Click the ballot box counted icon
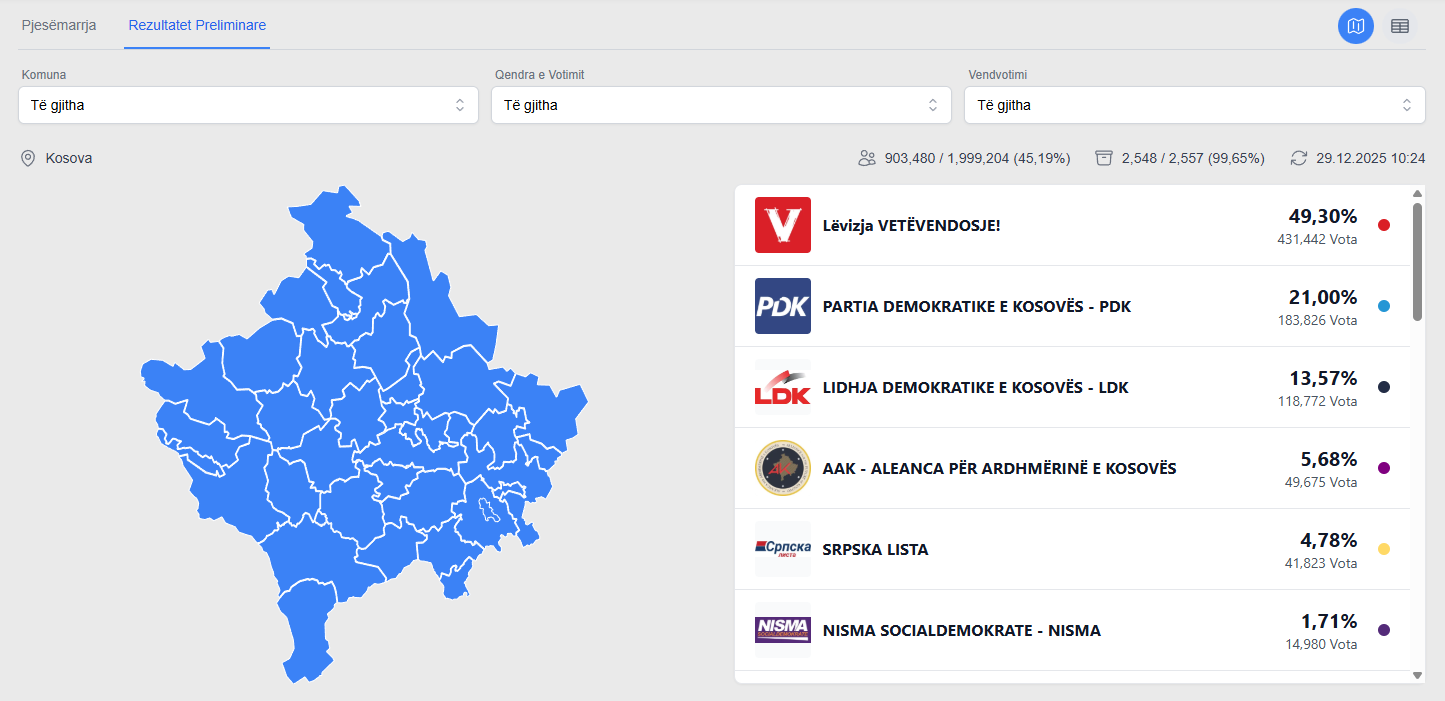 pos(1104,158)
